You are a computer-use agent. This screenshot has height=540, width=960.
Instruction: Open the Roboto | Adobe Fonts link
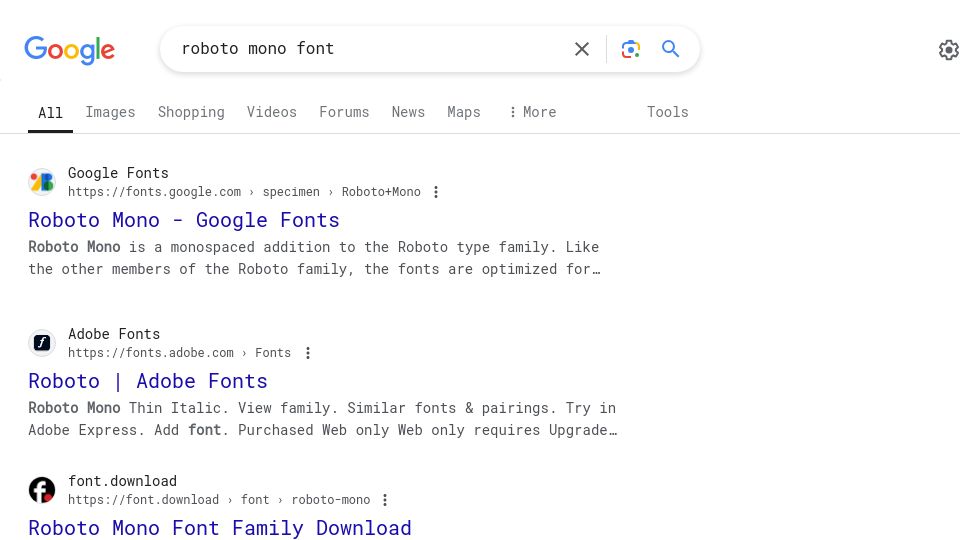(x=148, y=381)
